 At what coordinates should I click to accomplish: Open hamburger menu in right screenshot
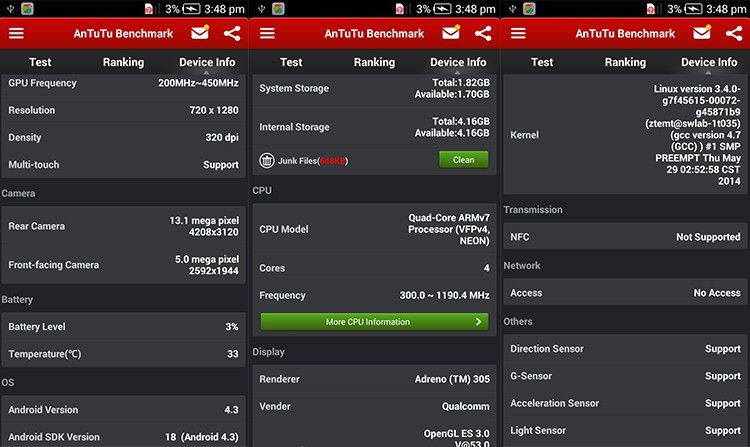(x=518, y=33)
